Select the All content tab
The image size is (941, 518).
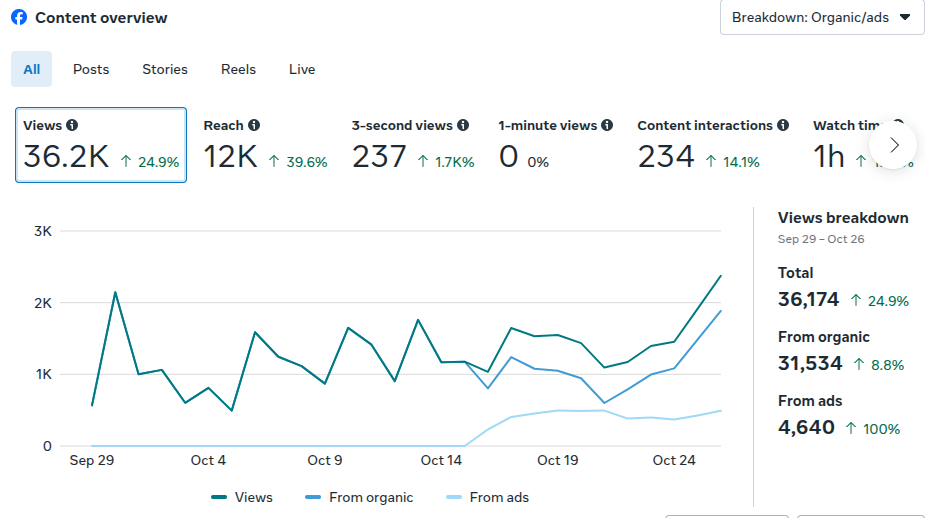click(x=32, y=69)
